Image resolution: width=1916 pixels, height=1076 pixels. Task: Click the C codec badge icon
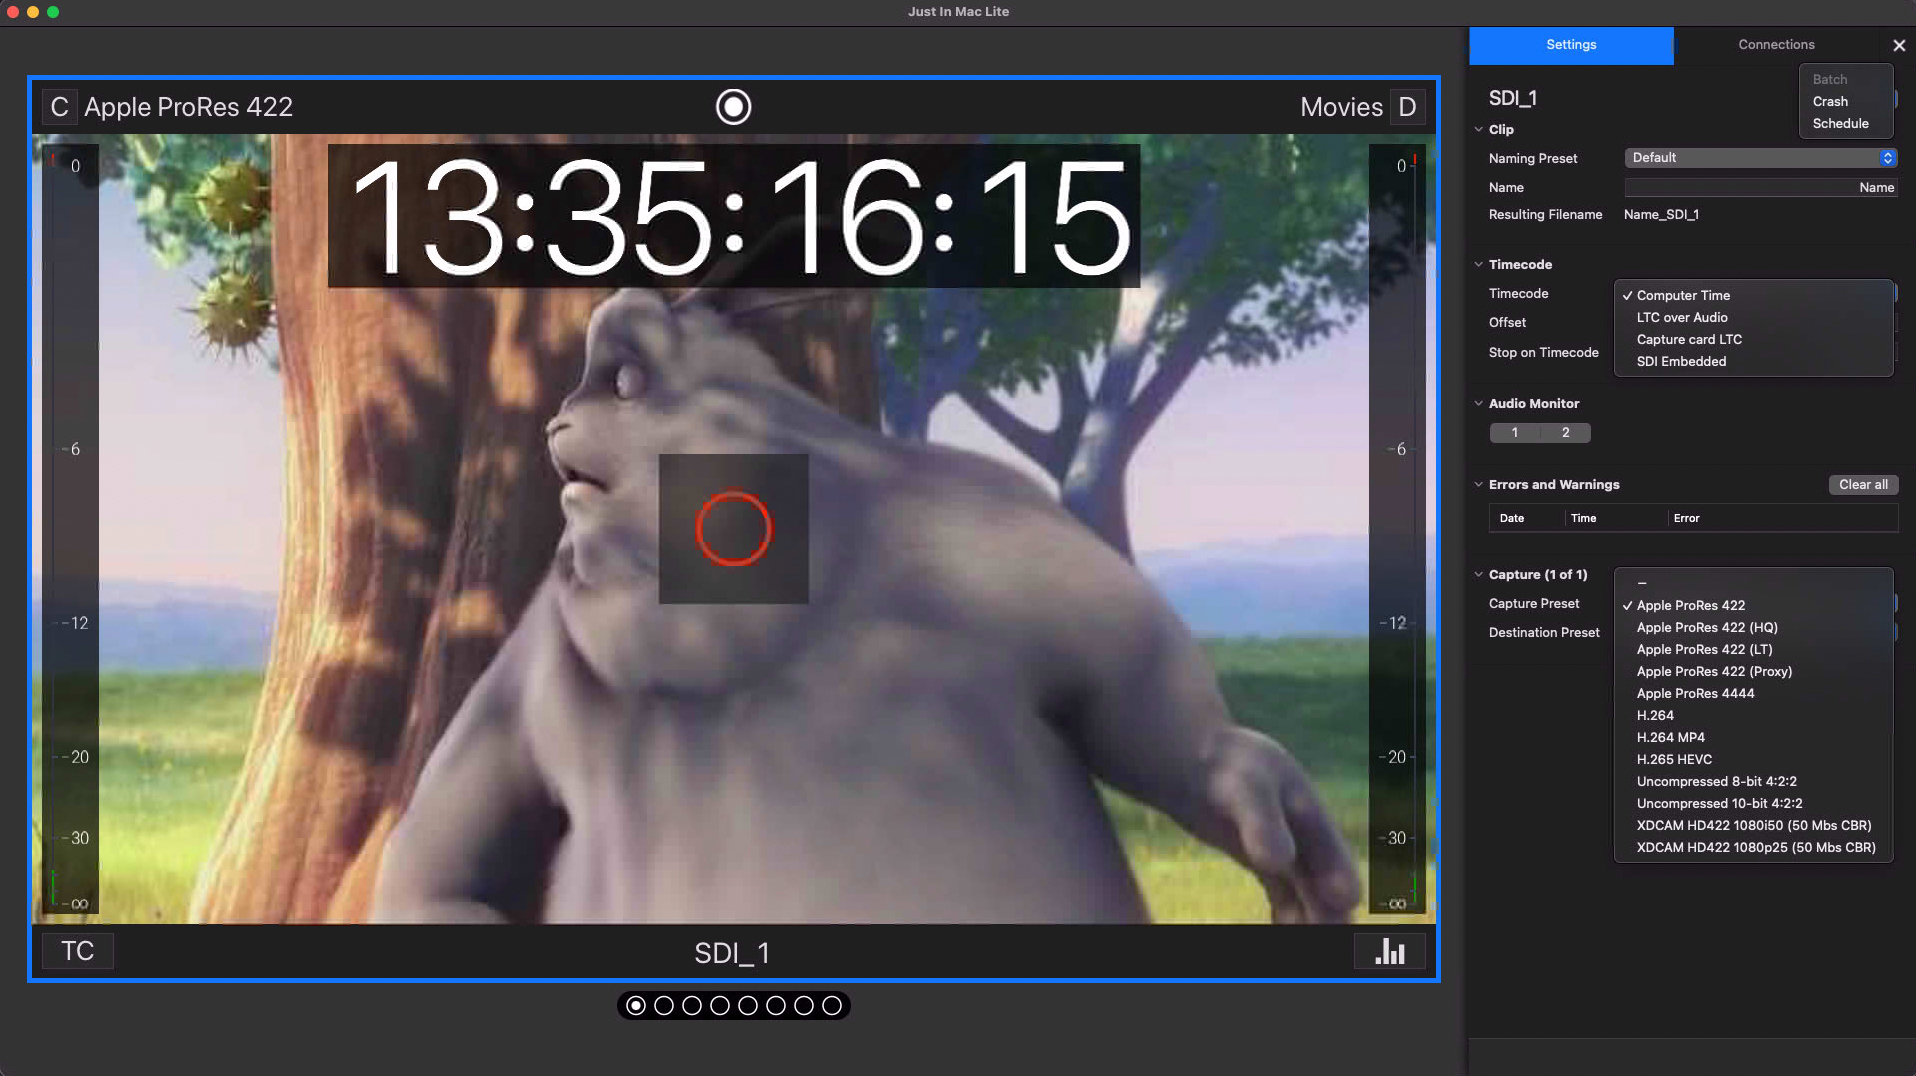pyautogui.click(x=59, y=107)
